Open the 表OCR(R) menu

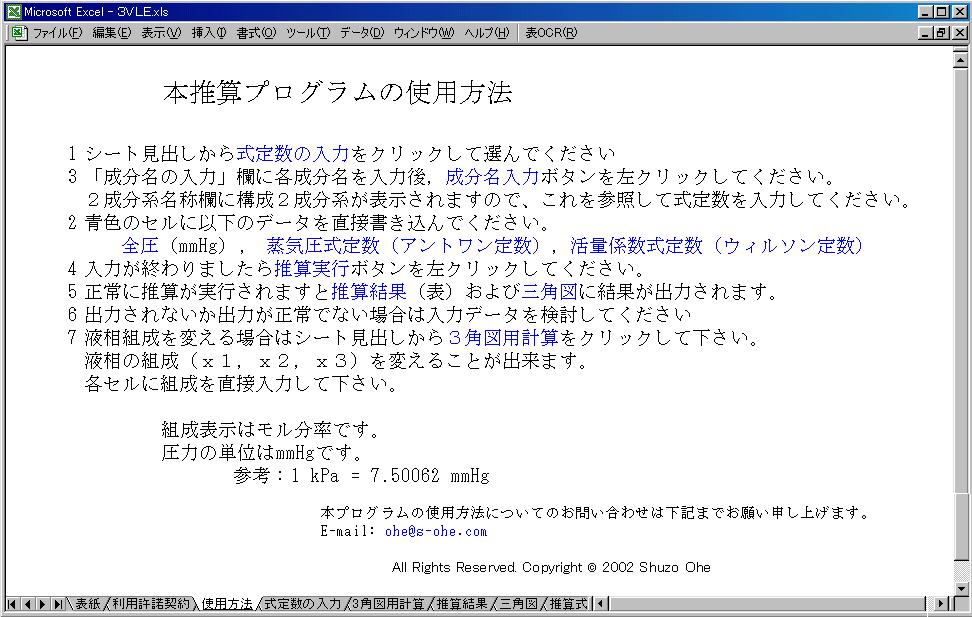coord(551,33)
